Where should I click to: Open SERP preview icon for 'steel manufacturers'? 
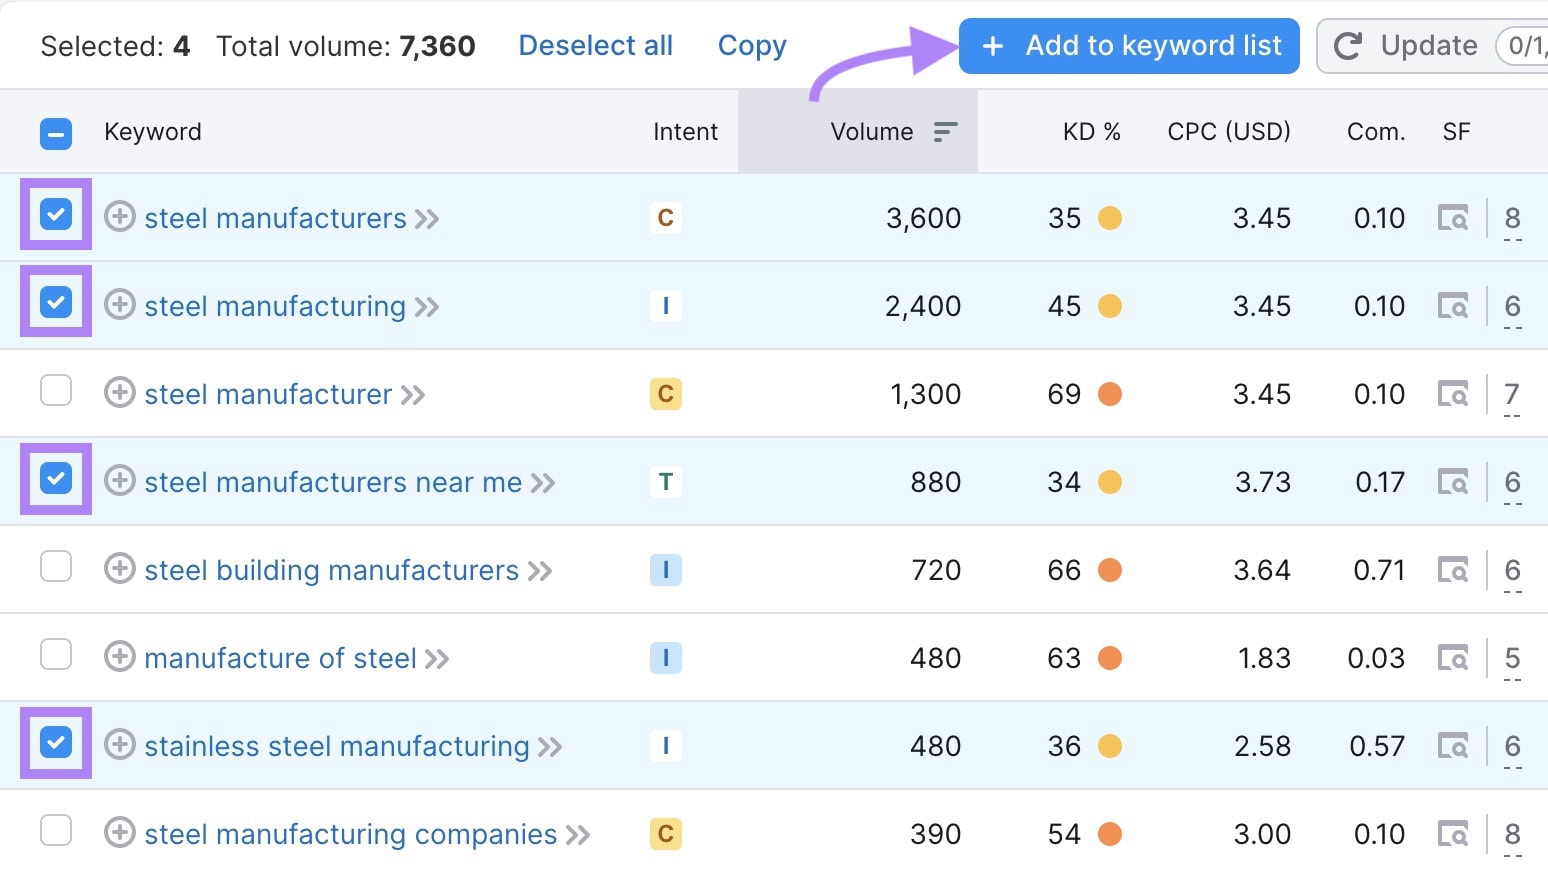1453,218
